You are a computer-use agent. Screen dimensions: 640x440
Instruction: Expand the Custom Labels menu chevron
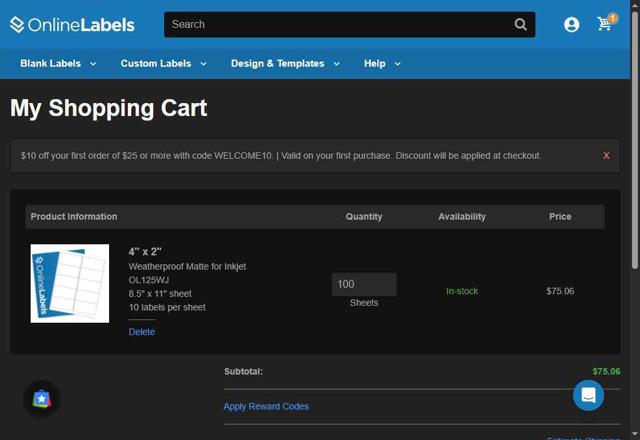pos(203,64)
